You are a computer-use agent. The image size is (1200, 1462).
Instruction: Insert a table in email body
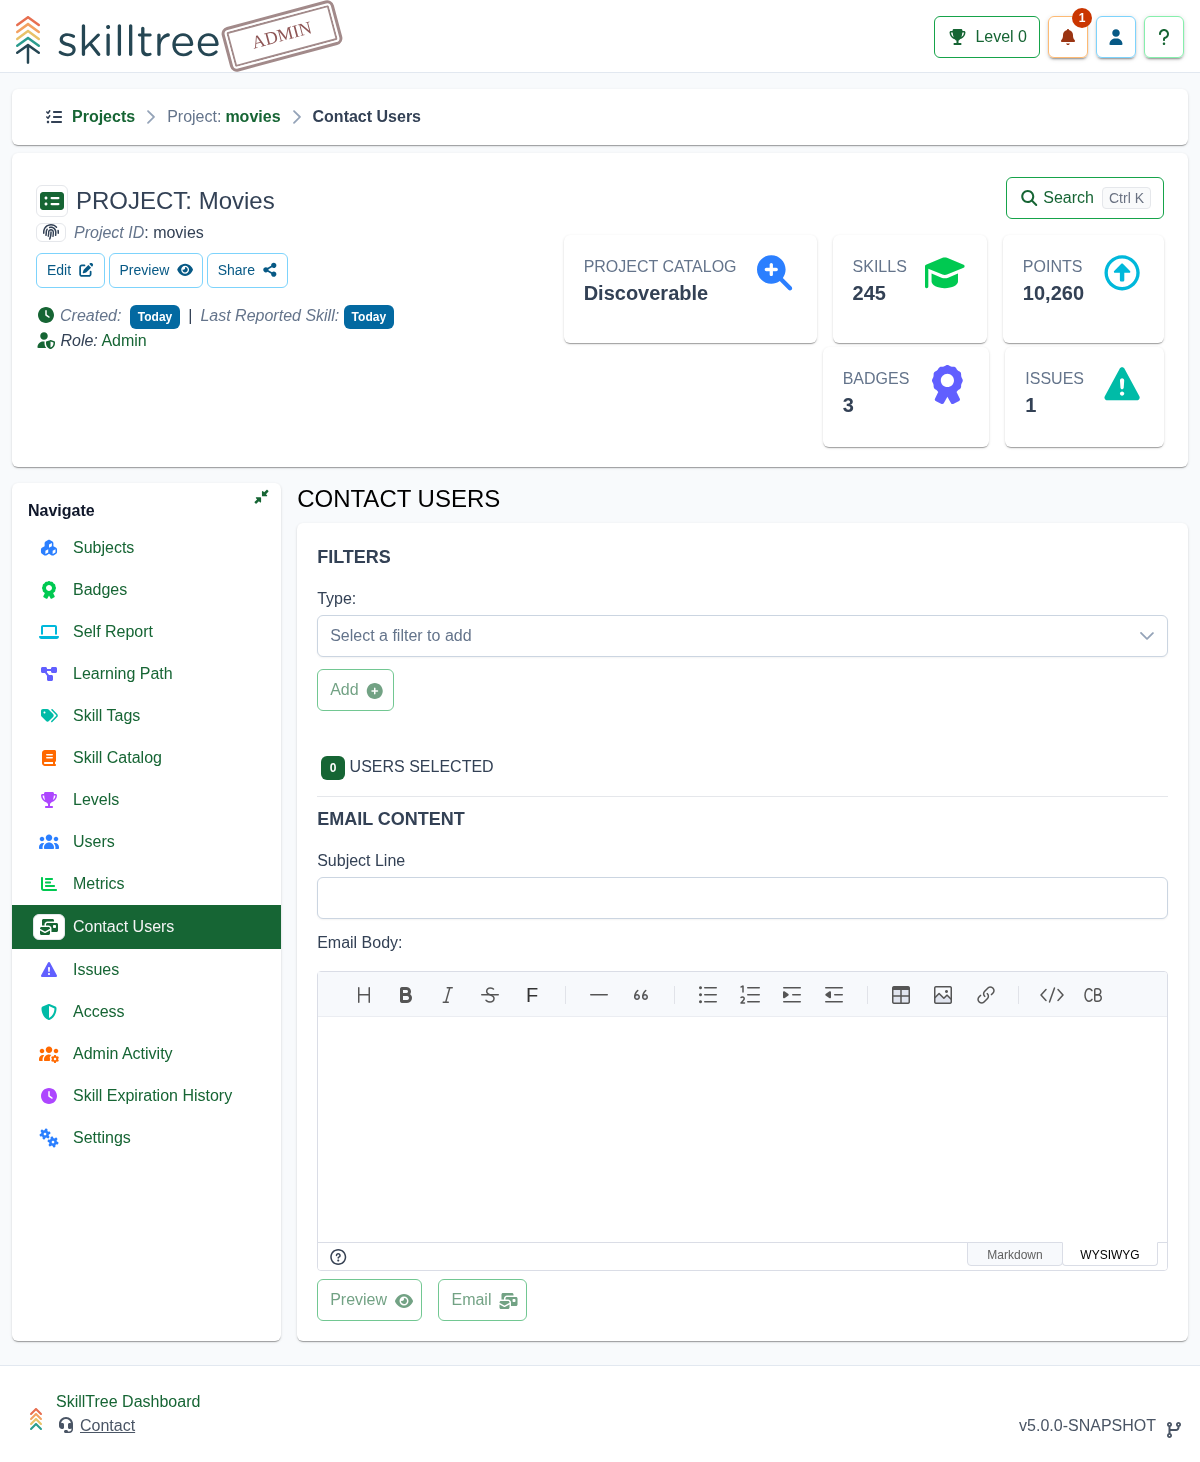[x=901, y=995]
